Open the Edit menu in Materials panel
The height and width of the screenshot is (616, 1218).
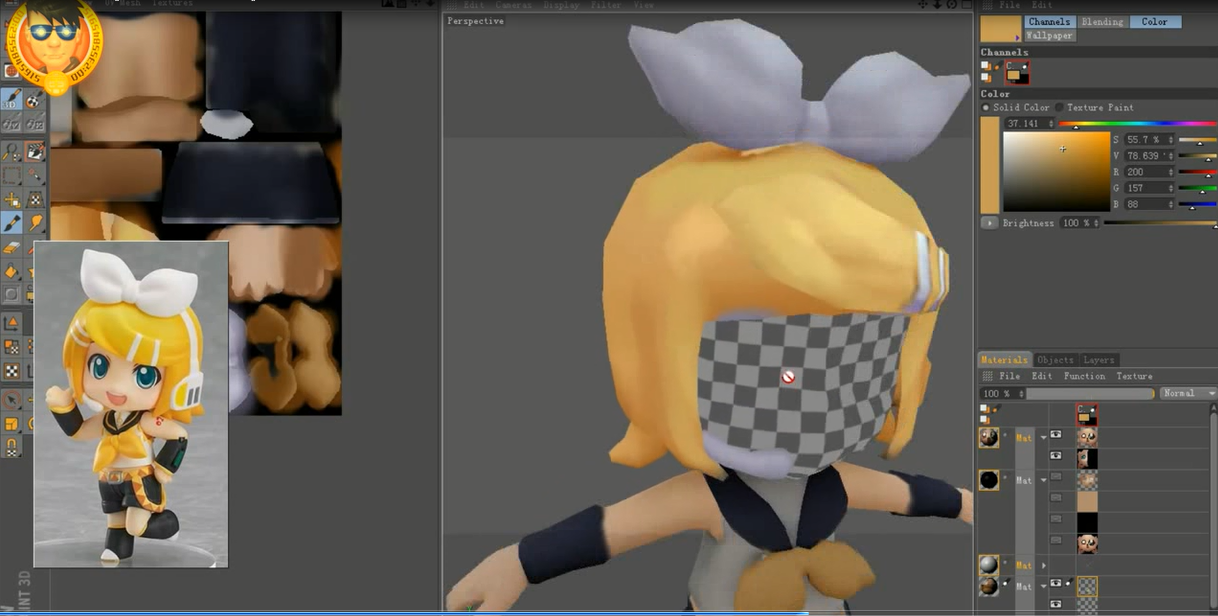click(1041, 376)
